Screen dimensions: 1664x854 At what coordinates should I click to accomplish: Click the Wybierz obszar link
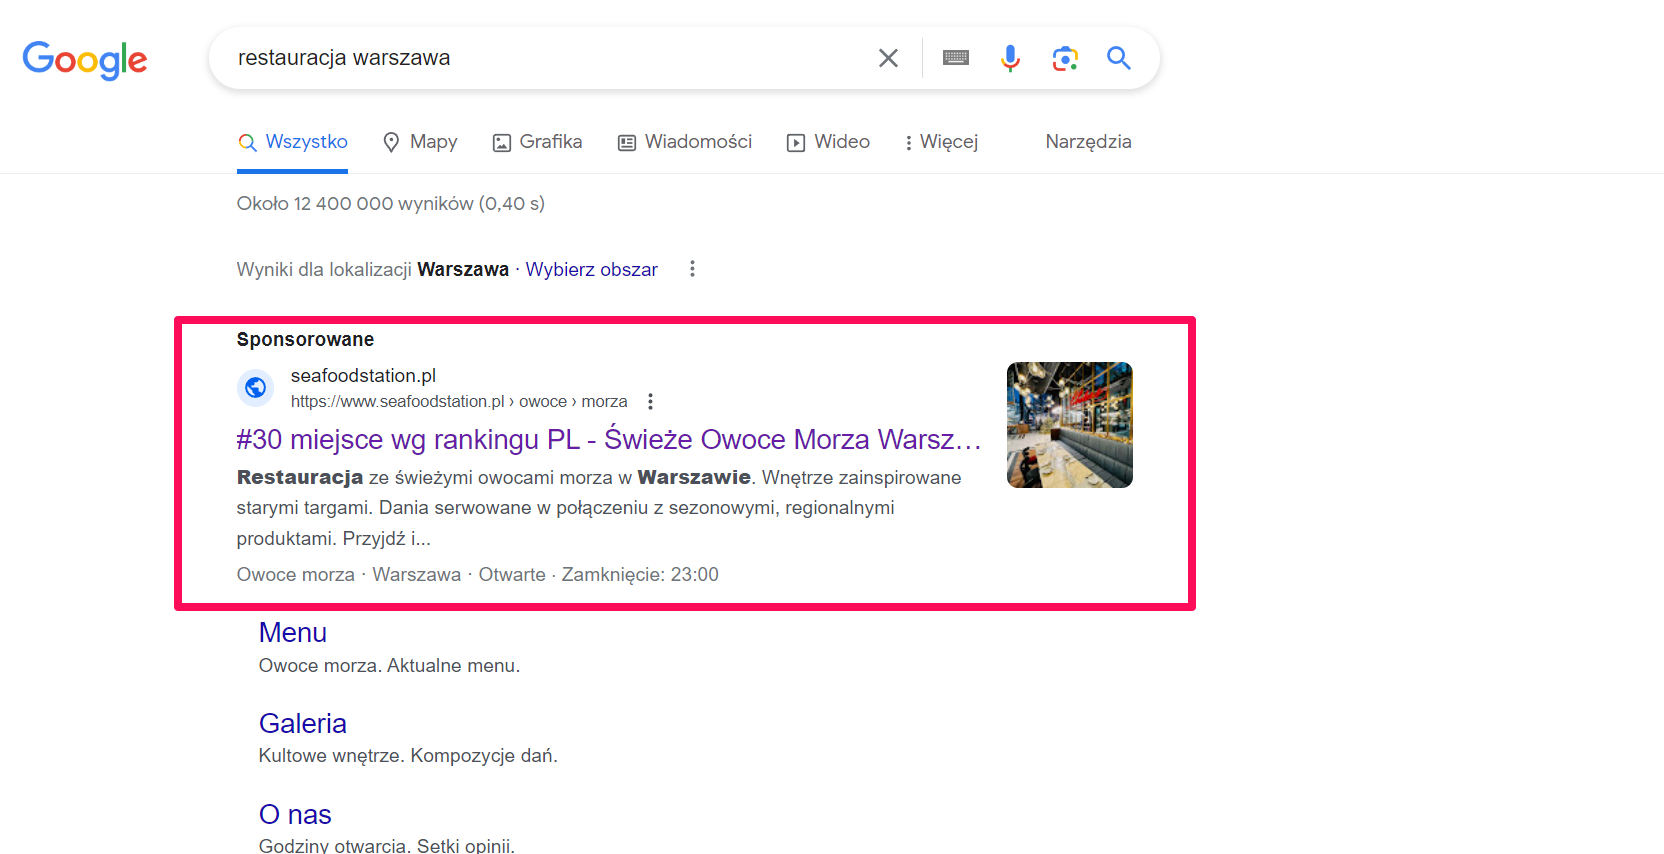pos(591,269)
